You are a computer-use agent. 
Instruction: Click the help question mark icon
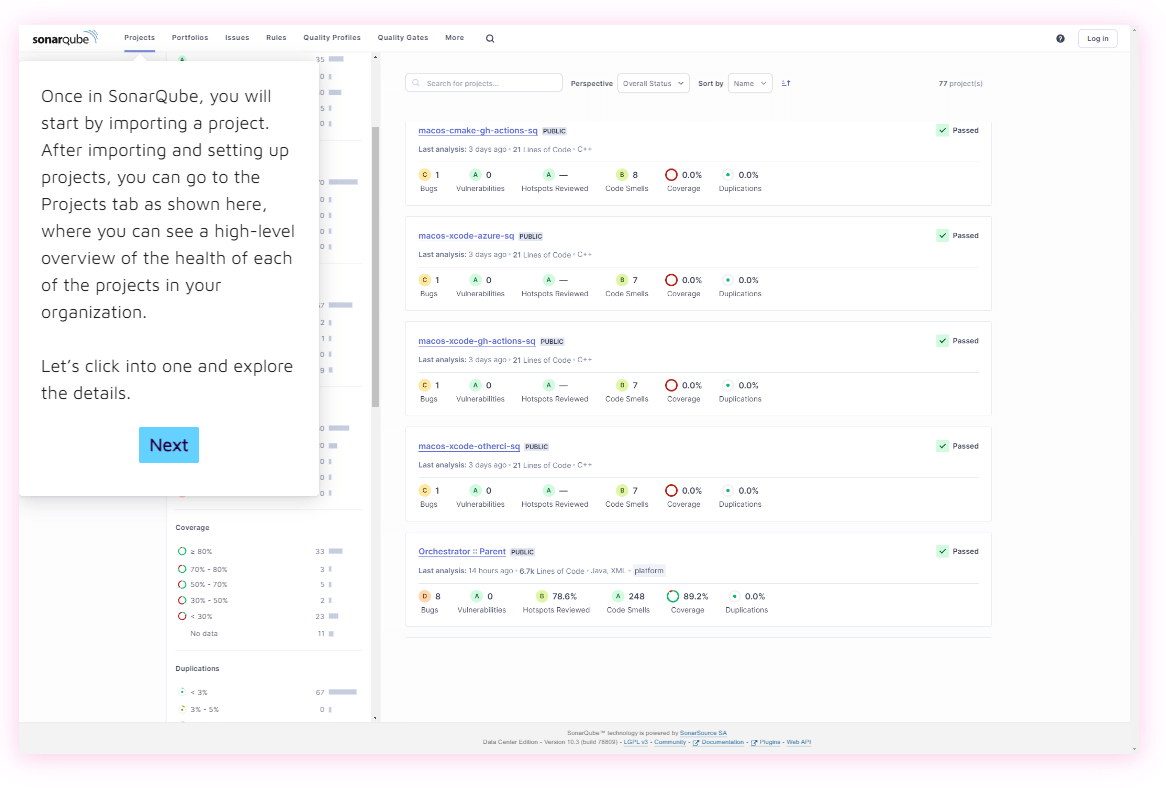(1062, 37)
